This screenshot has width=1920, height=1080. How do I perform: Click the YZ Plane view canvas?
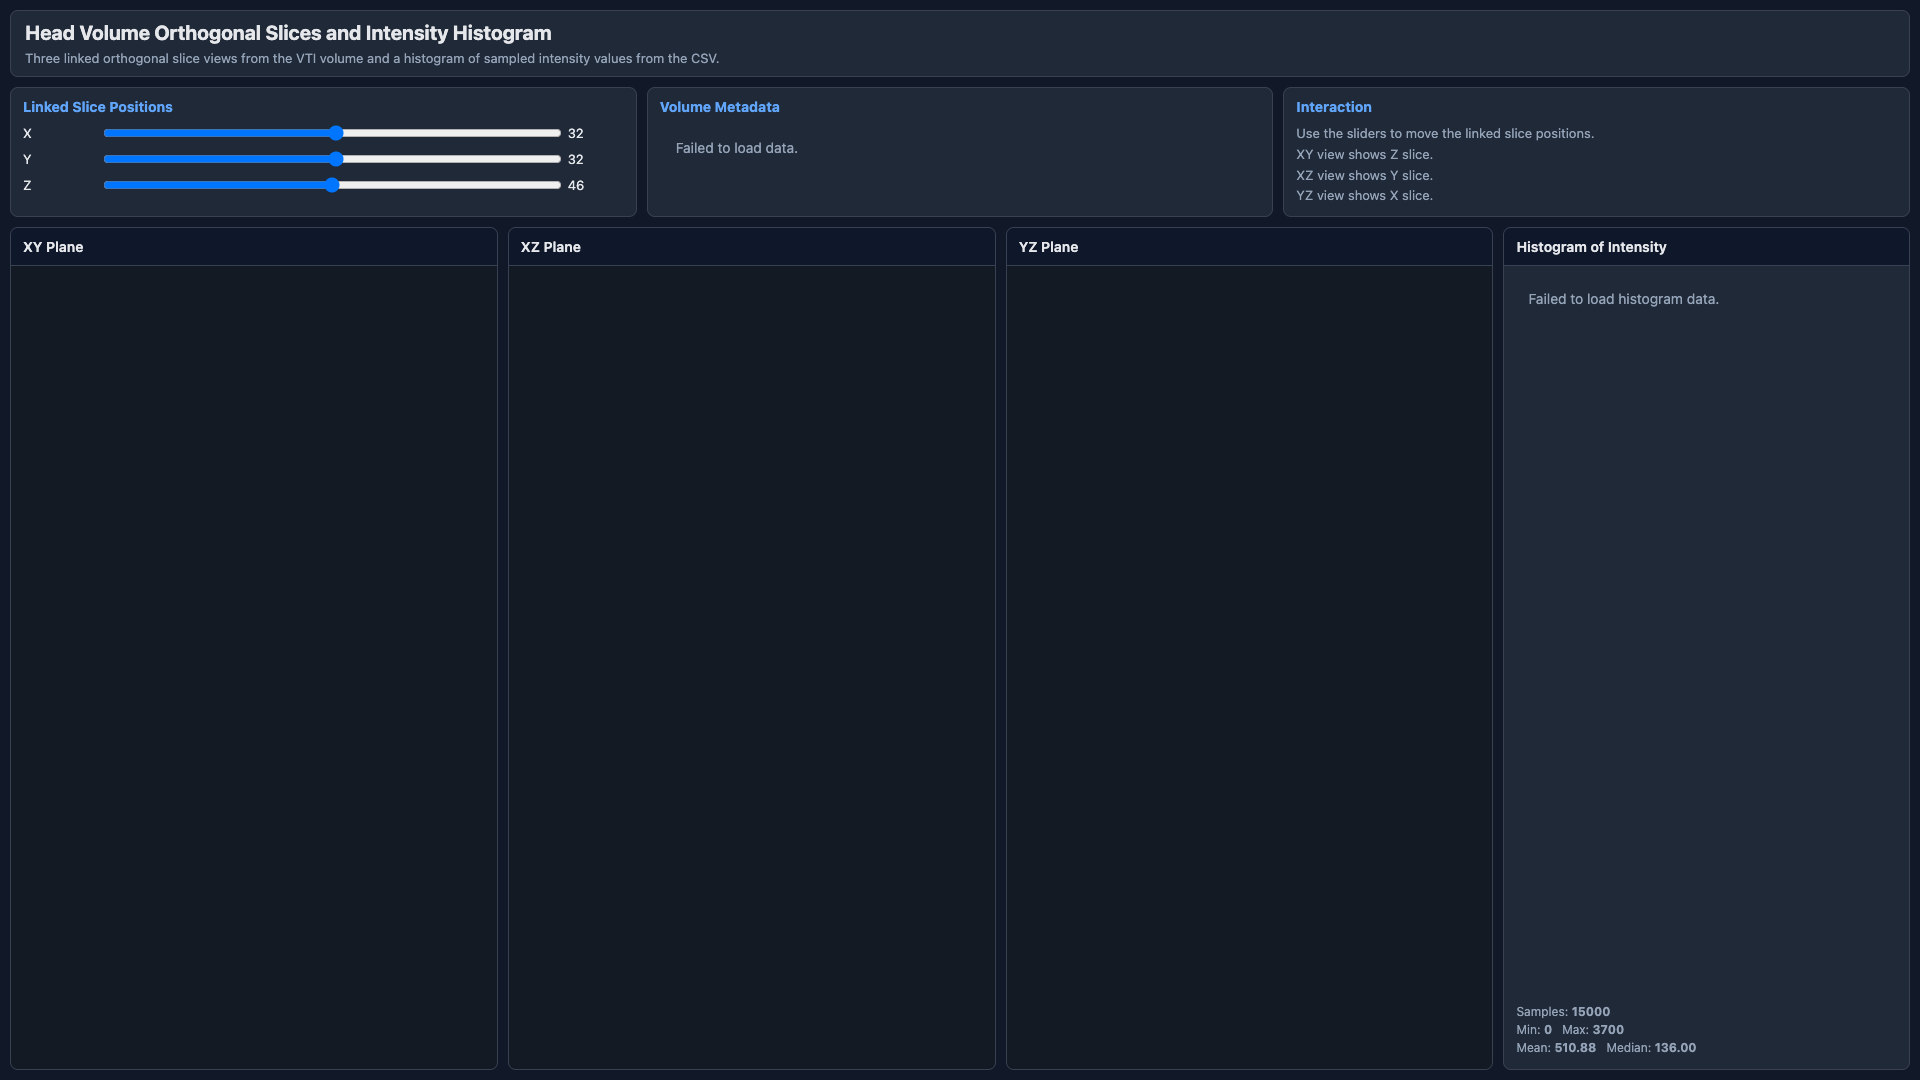[x=1249, y=667]
